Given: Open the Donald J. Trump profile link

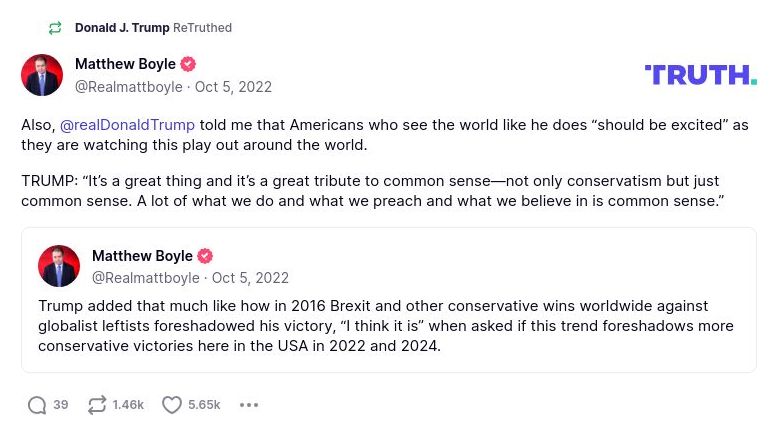Looking at the screenshot, I should 122,28.
